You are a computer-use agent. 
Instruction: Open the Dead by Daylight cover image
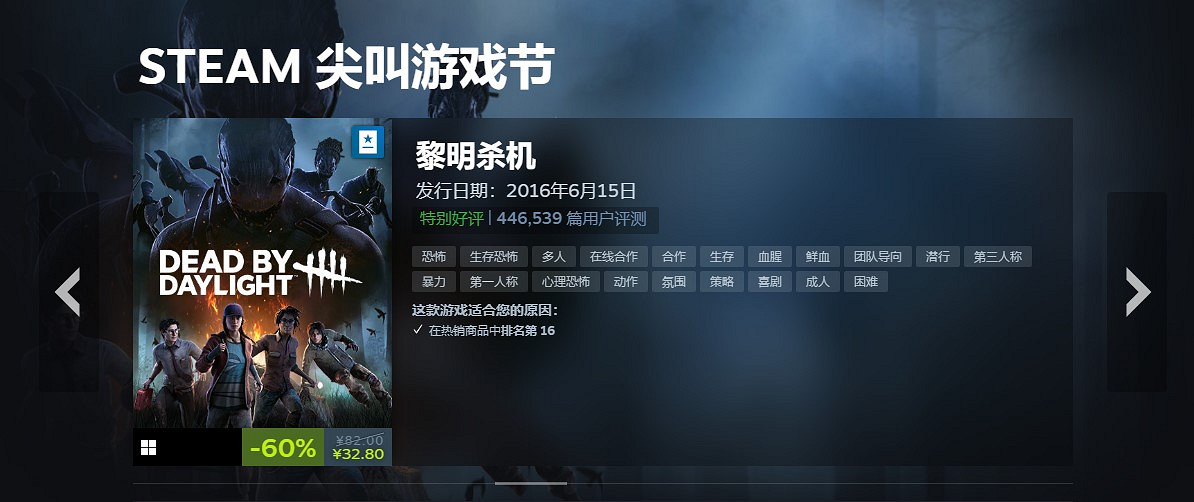[263, 273]
